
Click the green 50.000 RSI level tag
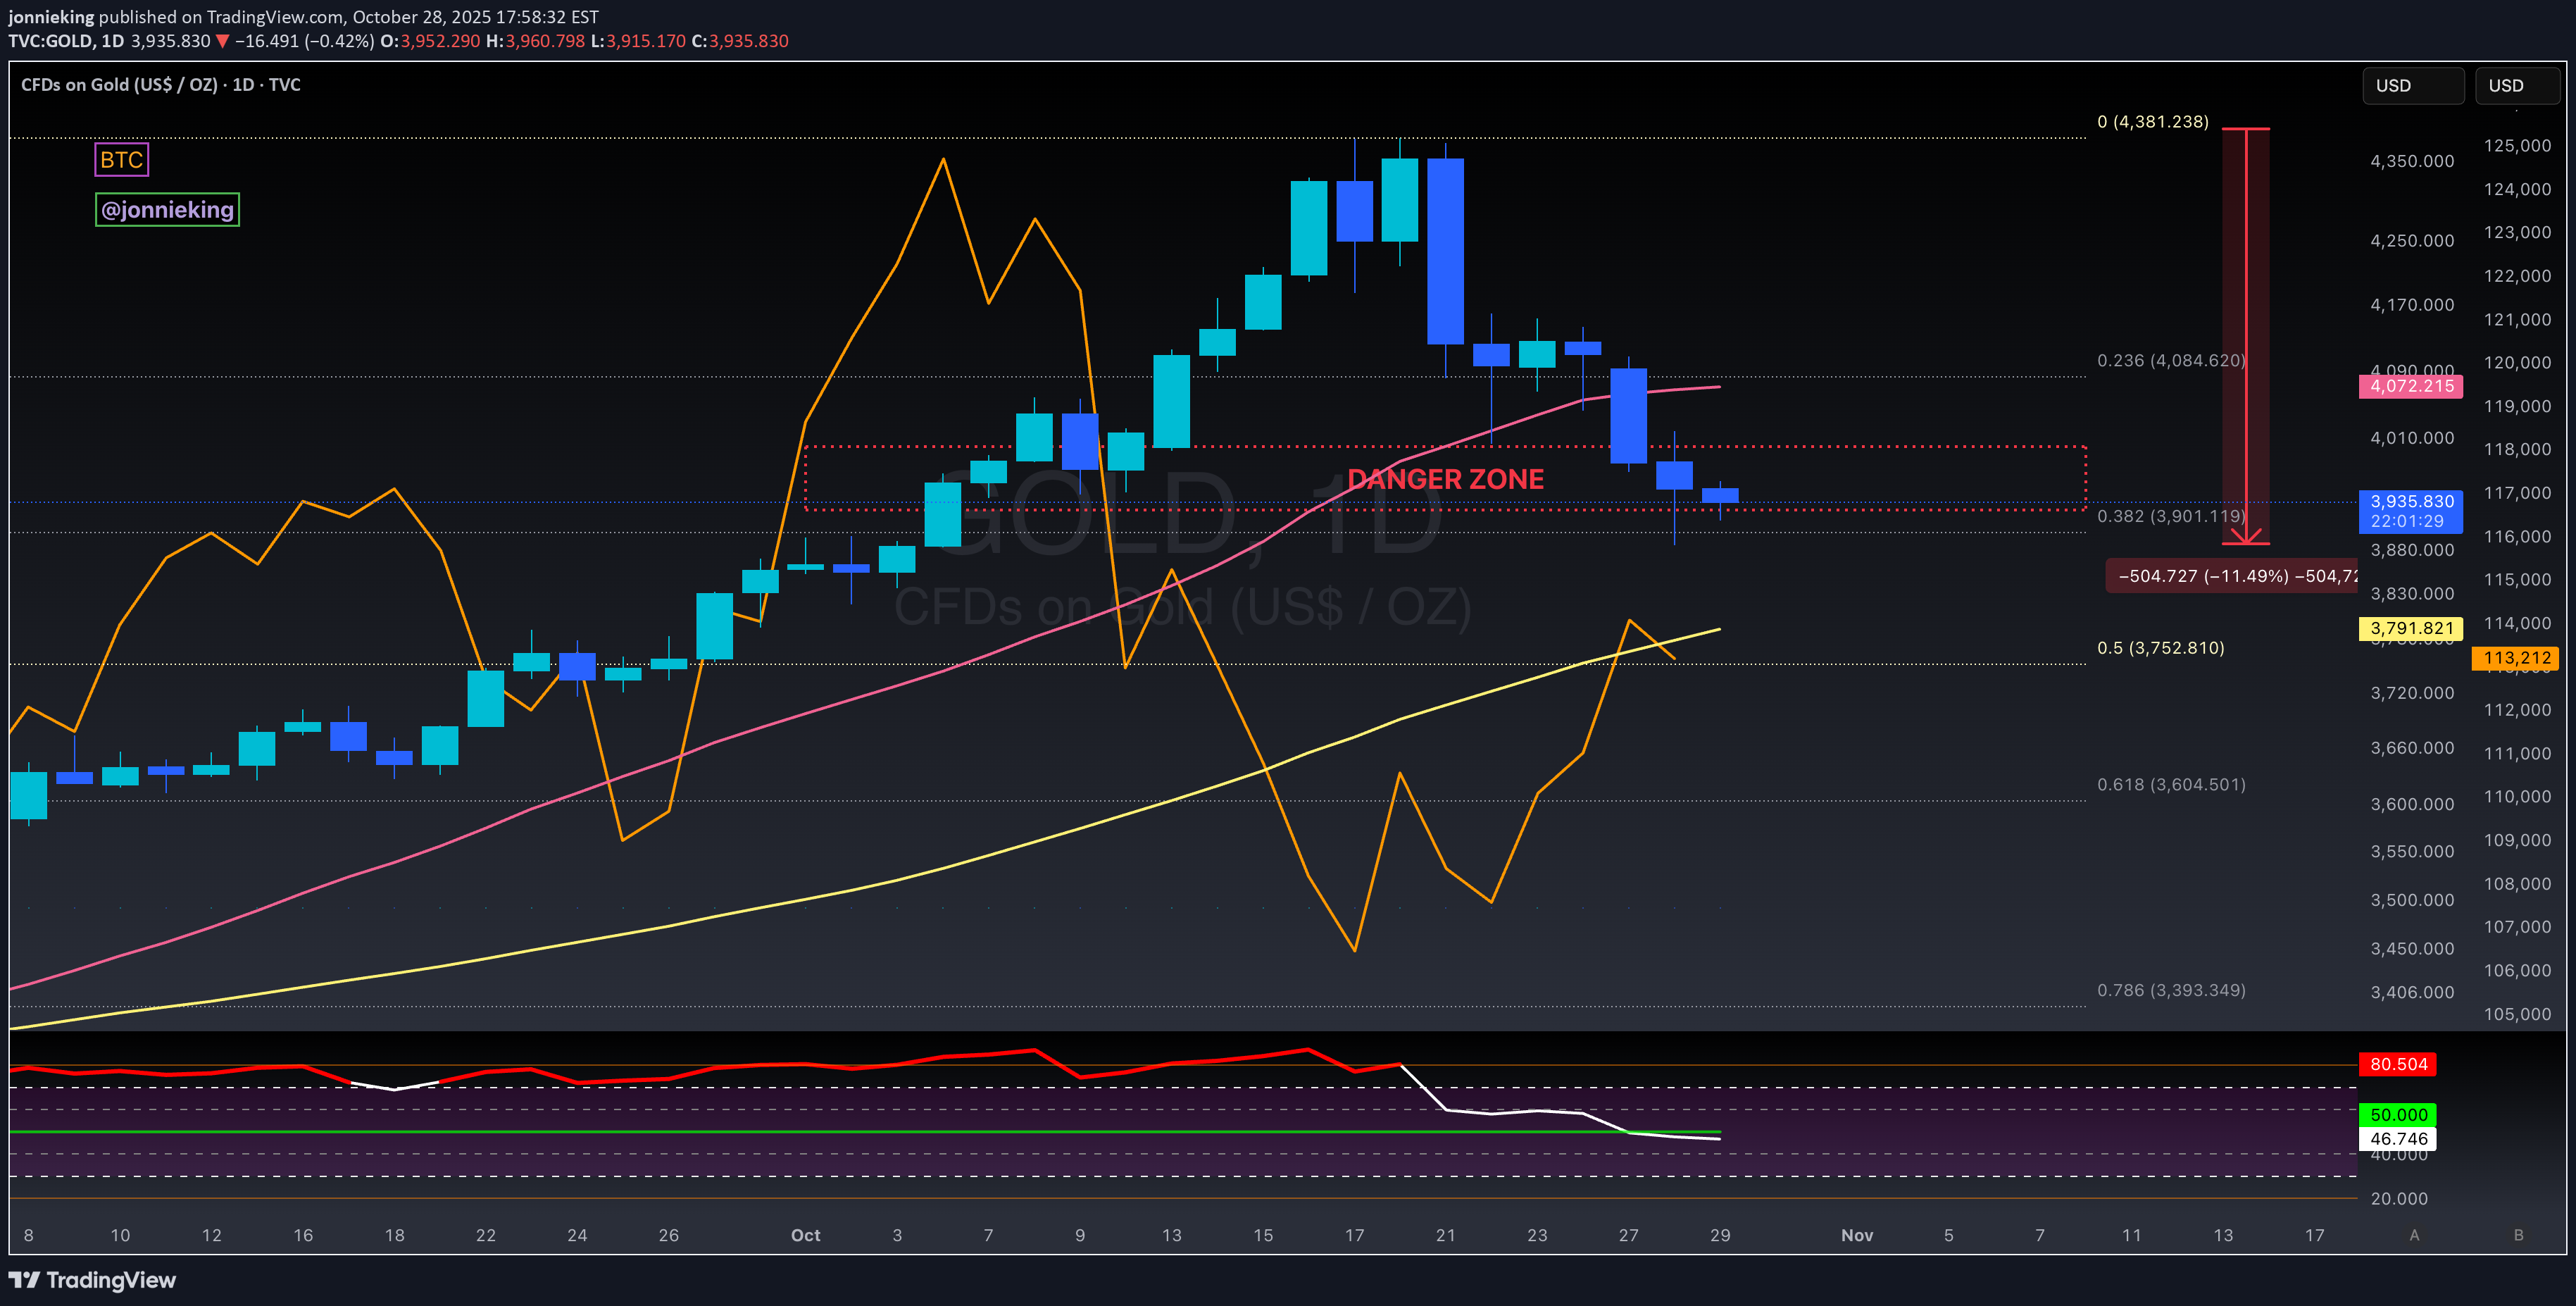click(x=2397, y=1114)
